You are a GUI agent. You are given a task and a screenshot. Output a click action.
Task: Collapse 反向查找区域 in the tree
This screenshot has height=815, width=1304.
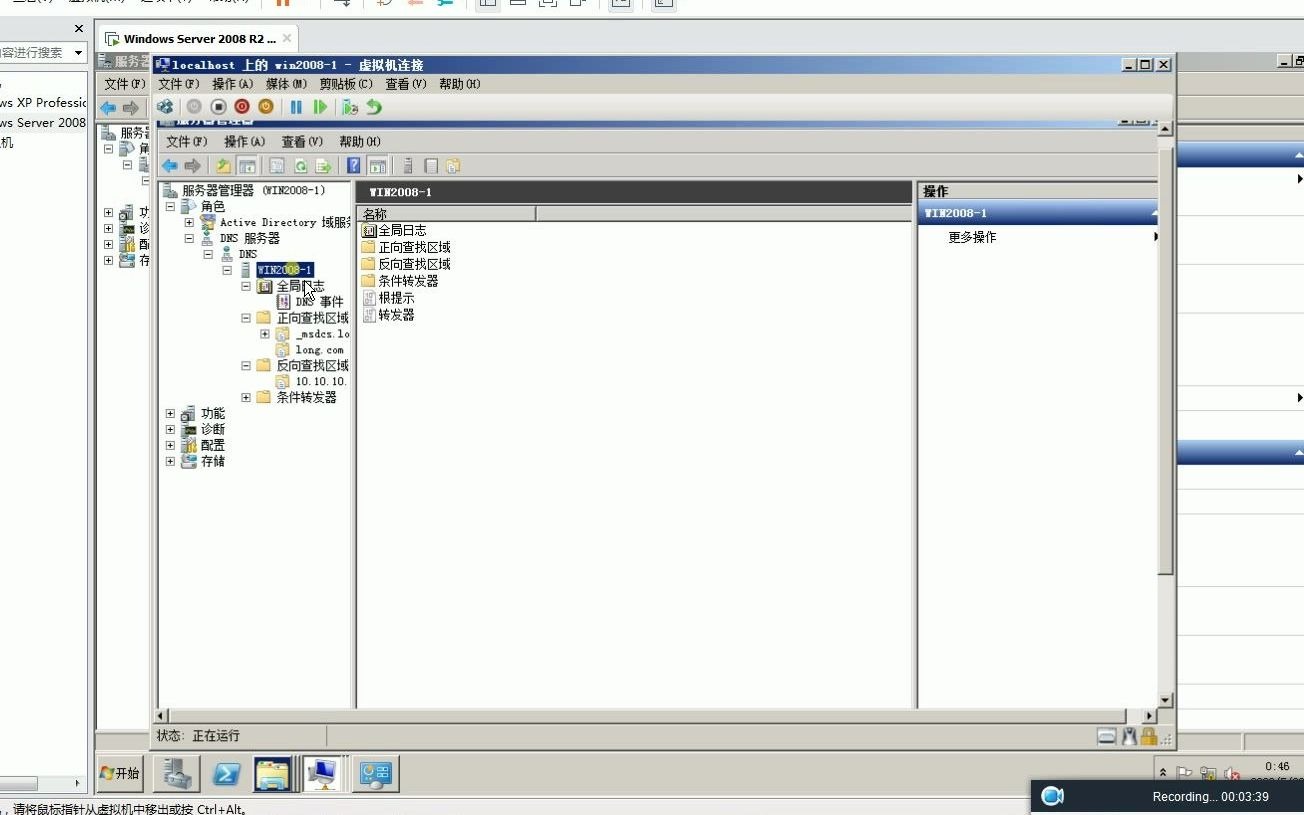246,365
